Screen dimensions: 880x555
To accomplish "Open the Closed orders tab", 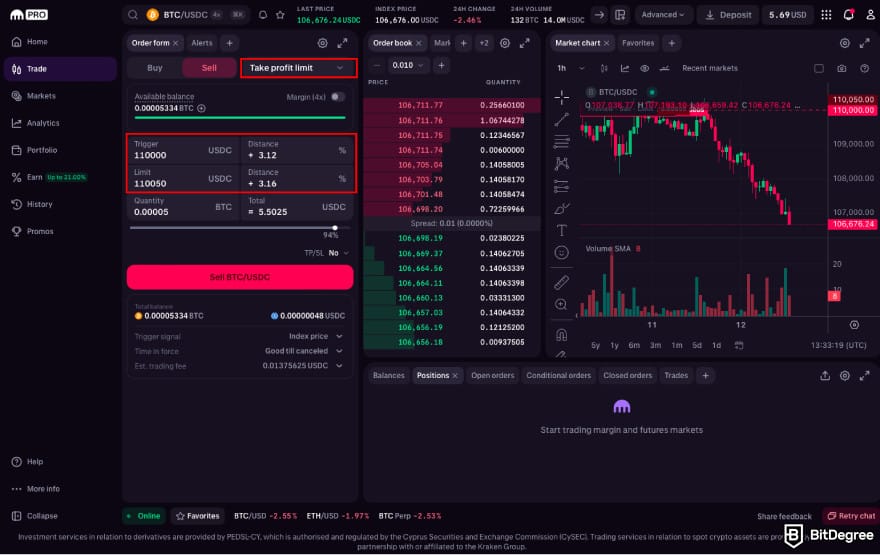I will [x=627, y=375].
